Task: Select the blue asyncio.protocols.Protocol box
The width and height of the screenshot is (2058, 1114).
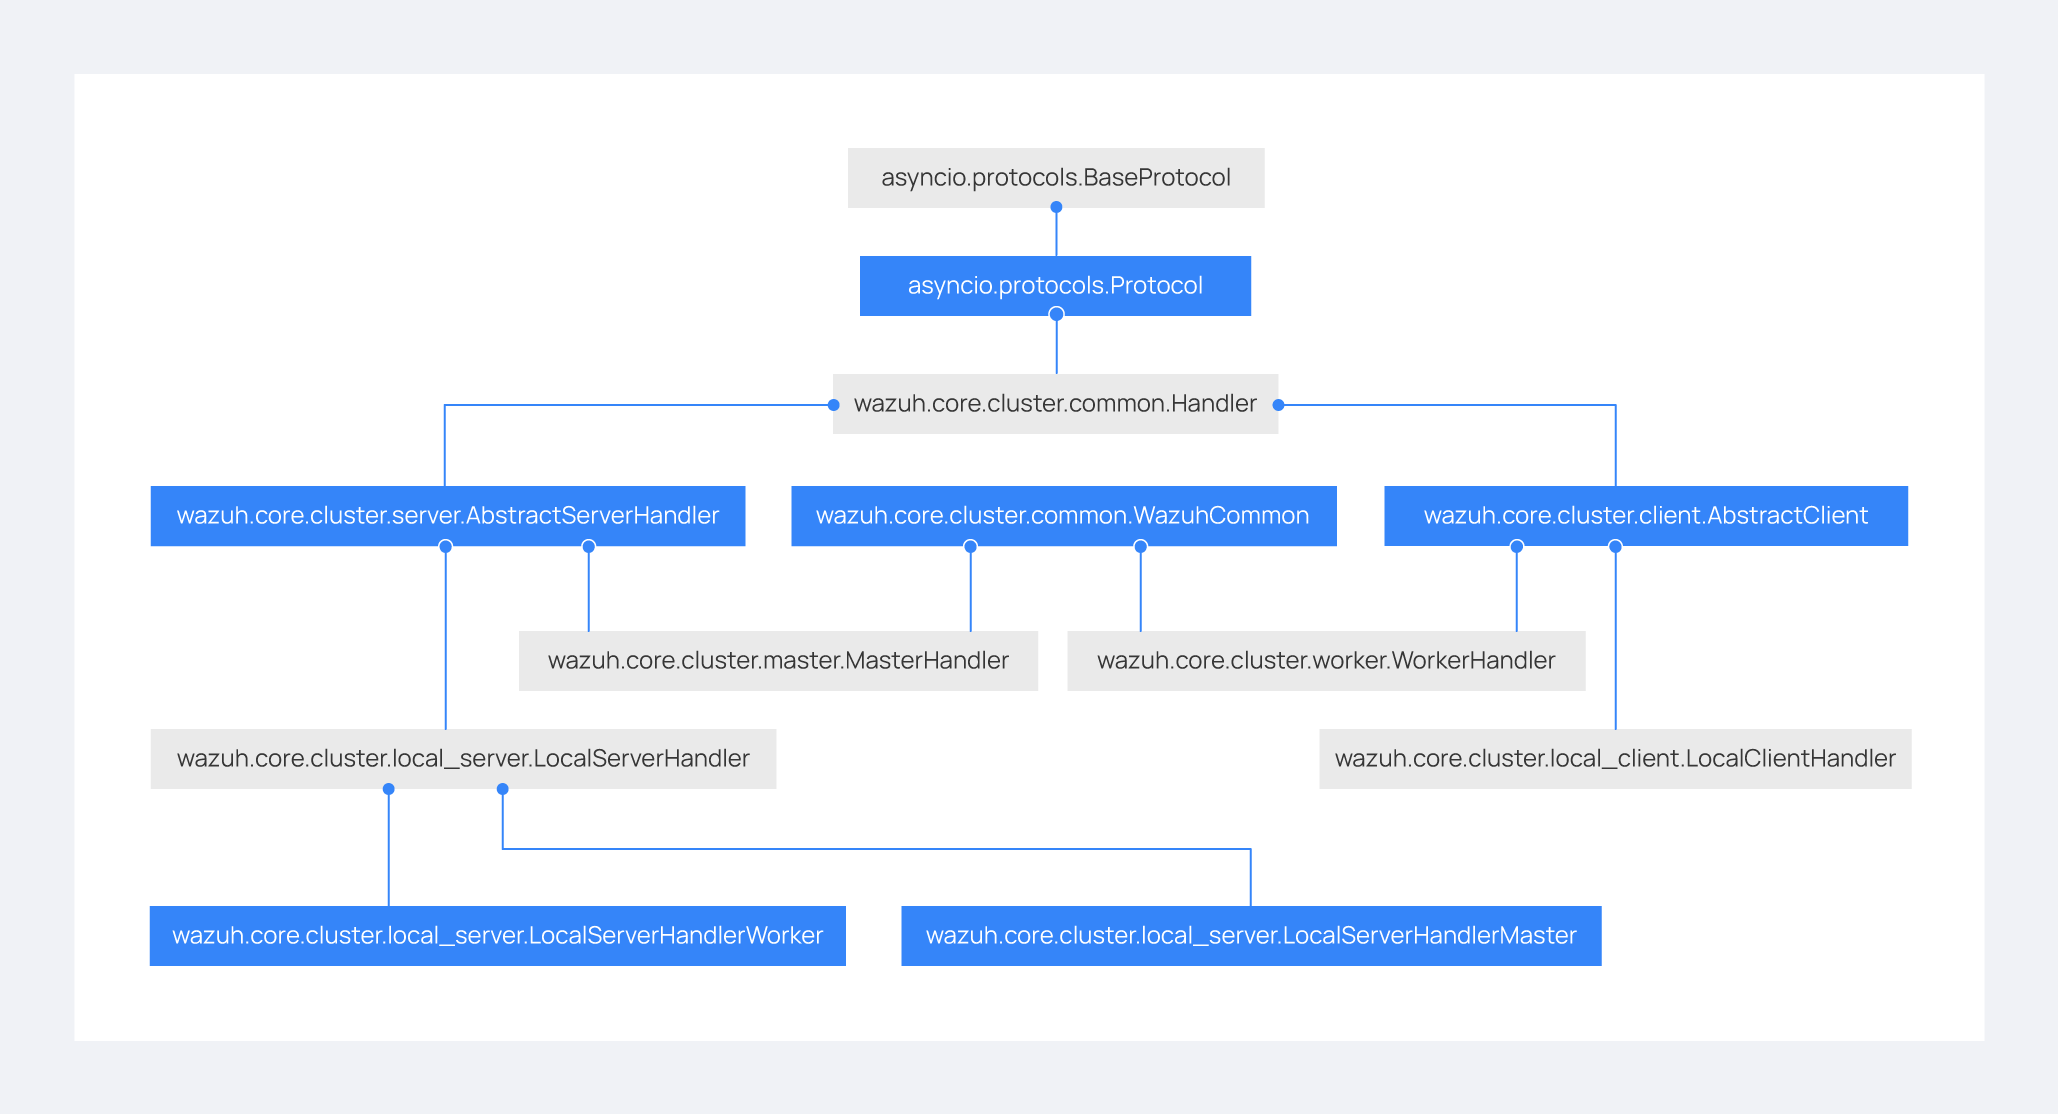Action: click(x=1055, y=286)
